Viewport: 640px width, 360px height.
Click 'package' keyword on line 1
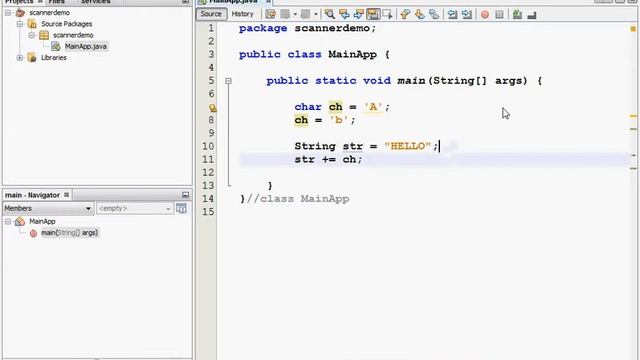pyautogui.click(x=263, y=28)
